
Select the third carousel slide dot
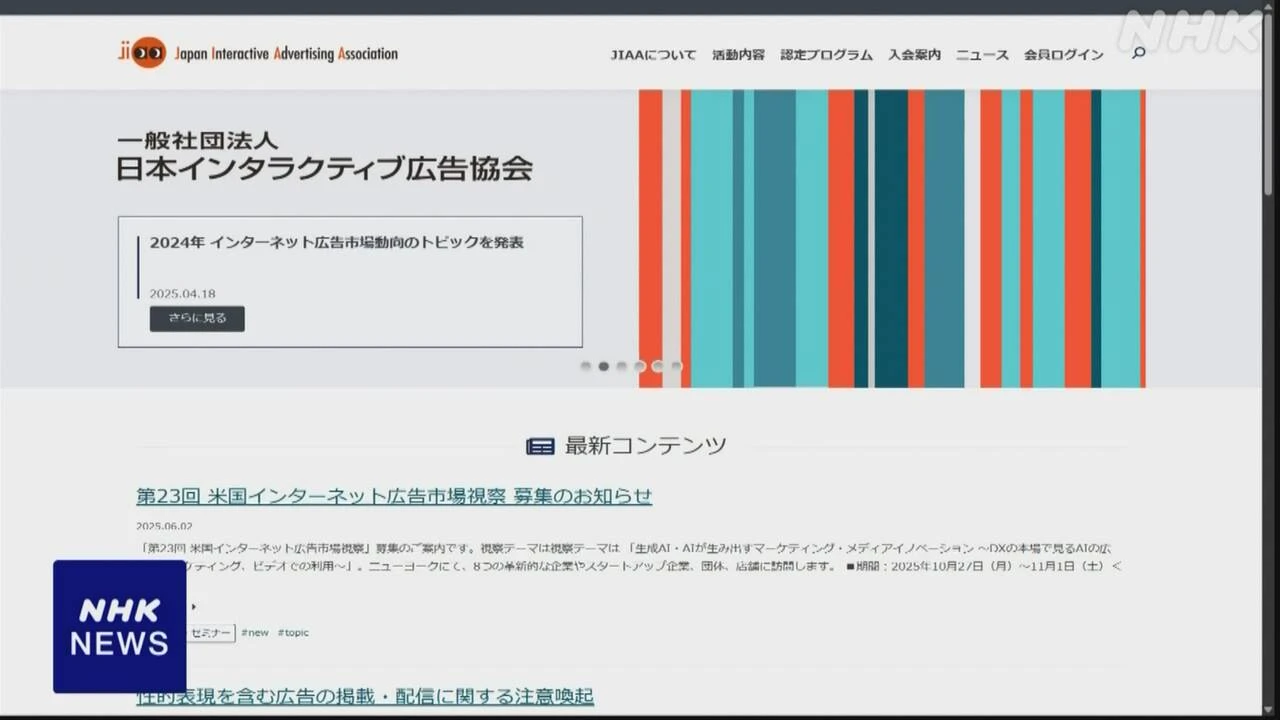pyautogui.click(x=622, y=366)
